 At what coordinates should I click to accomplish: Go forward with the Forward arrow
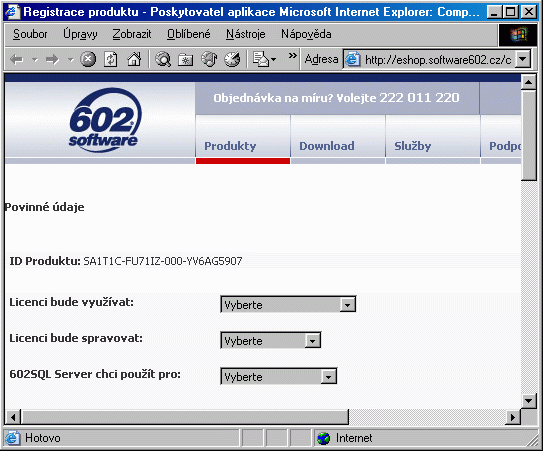pos(53,60)
